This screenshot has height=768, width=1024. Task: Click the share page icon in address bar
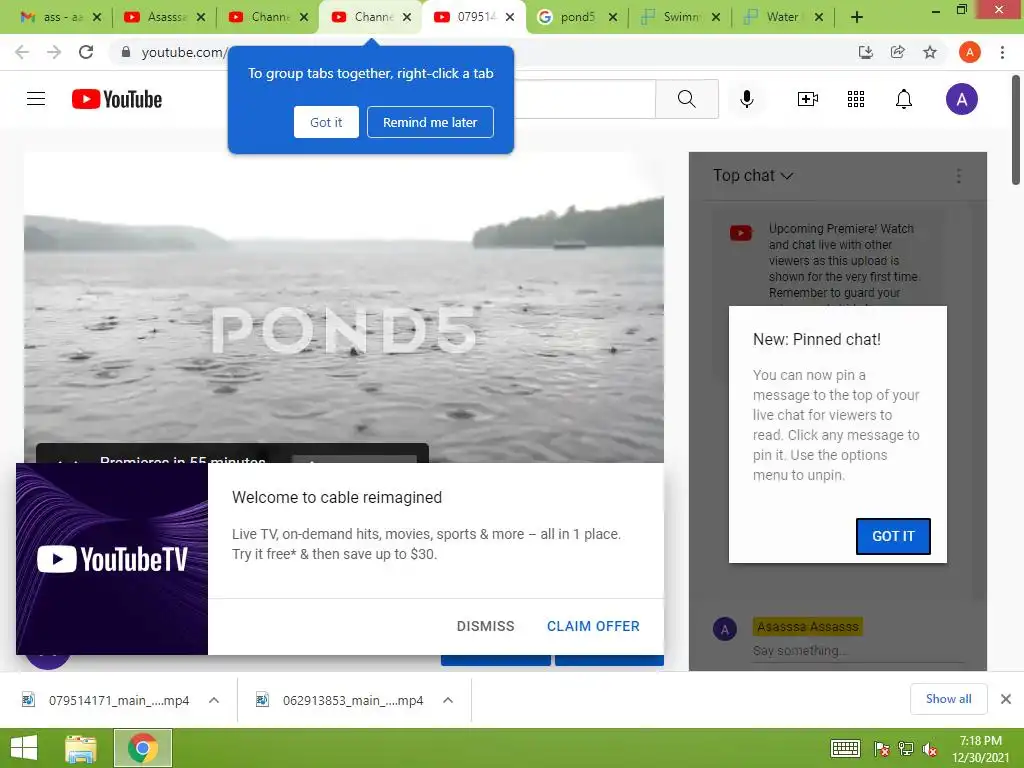(898, 52)
